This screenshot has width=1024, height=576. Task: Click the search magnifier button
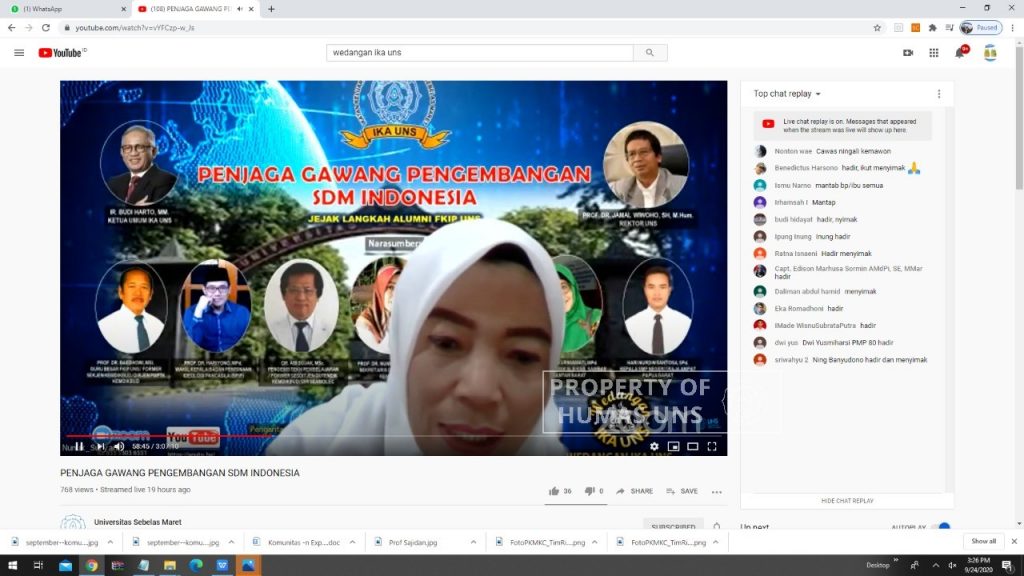(x=650, y=53)
